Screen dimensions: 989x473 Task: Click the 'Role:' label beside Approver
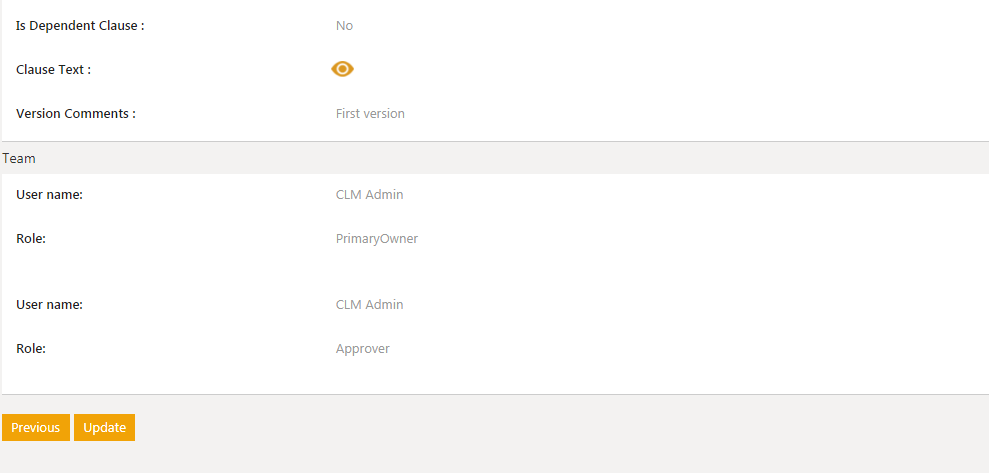pos(31,348)
